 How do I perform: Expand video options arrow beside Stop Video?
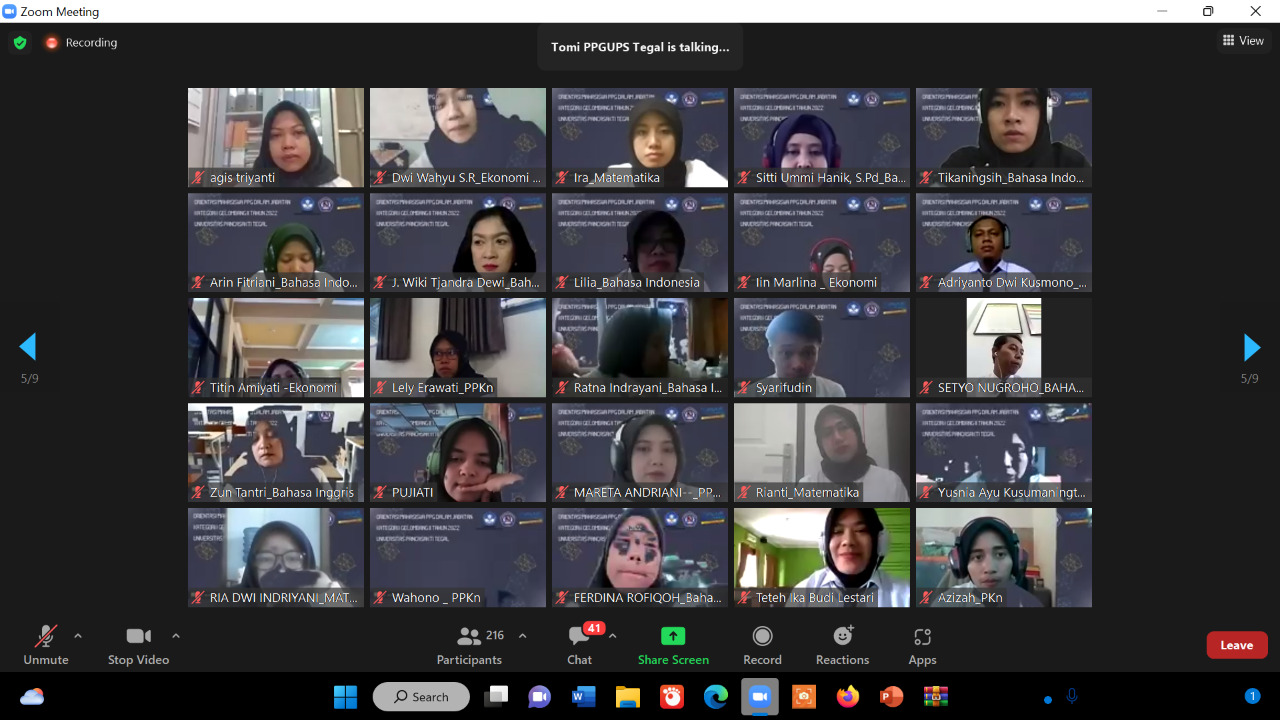click(x=176, y=635)
